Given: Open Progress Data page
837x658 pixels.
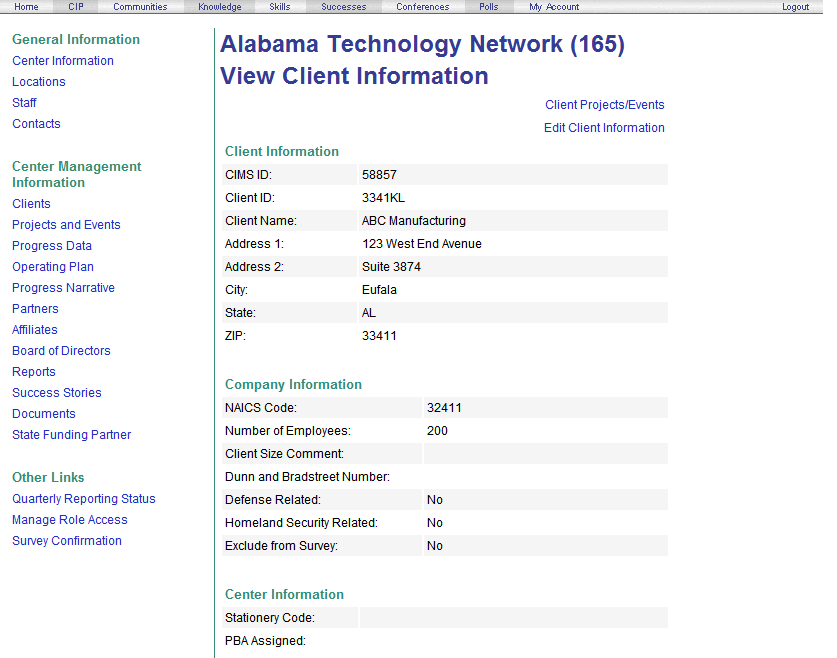Looking at the screenshot, I should pyautogui.click(x=52, y=246).
